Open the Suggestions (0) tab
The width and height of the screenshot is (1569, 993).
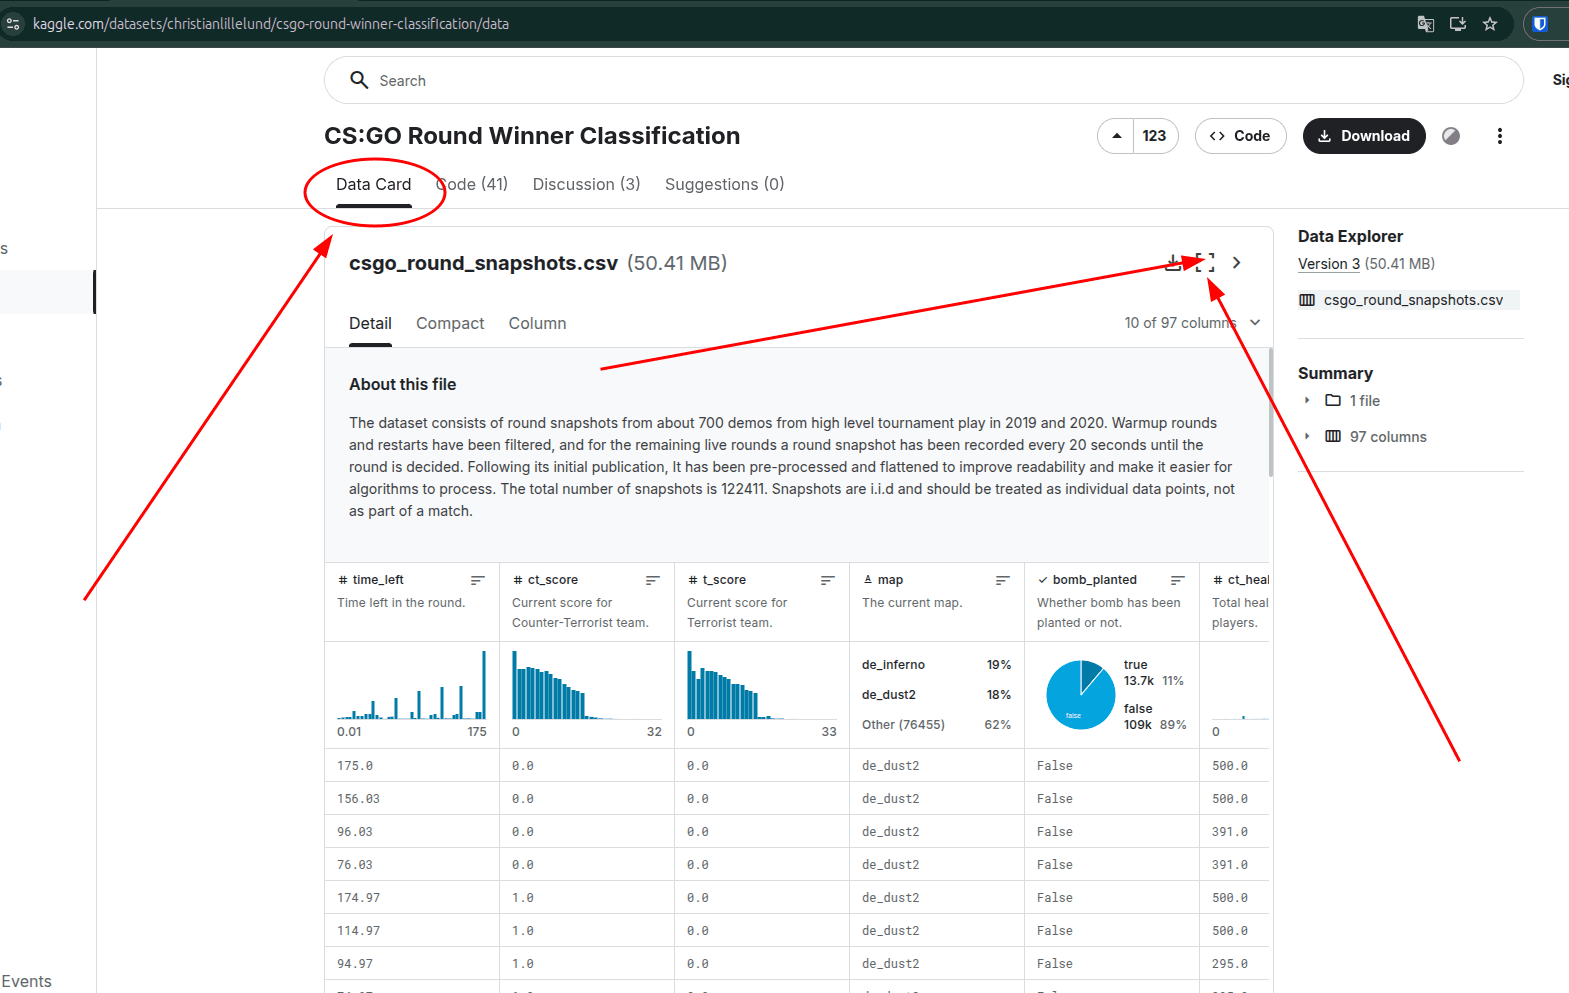tap(724, 184)
